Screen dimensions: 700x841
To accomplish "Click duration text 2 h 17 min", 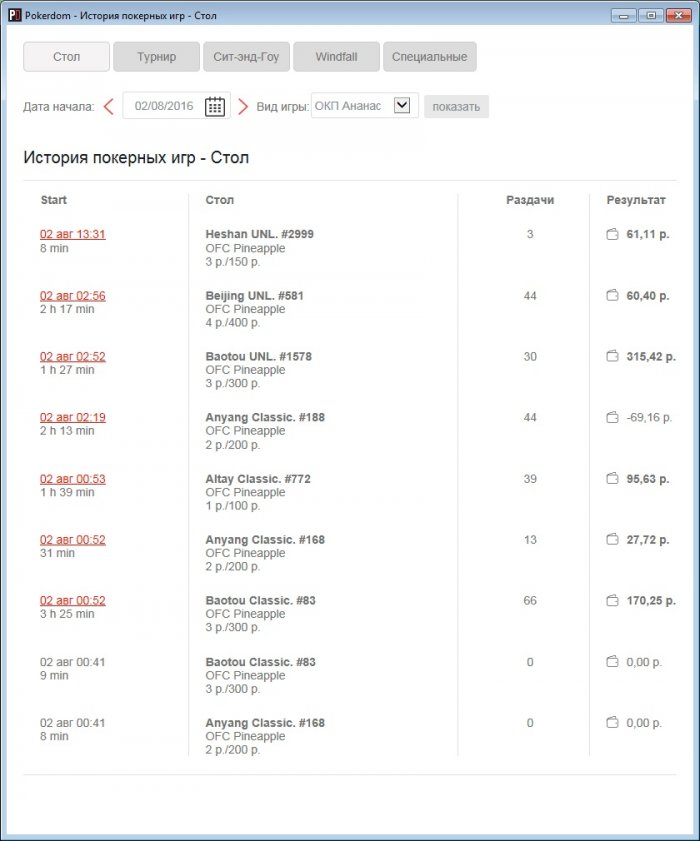I will [x=67, y=309].
